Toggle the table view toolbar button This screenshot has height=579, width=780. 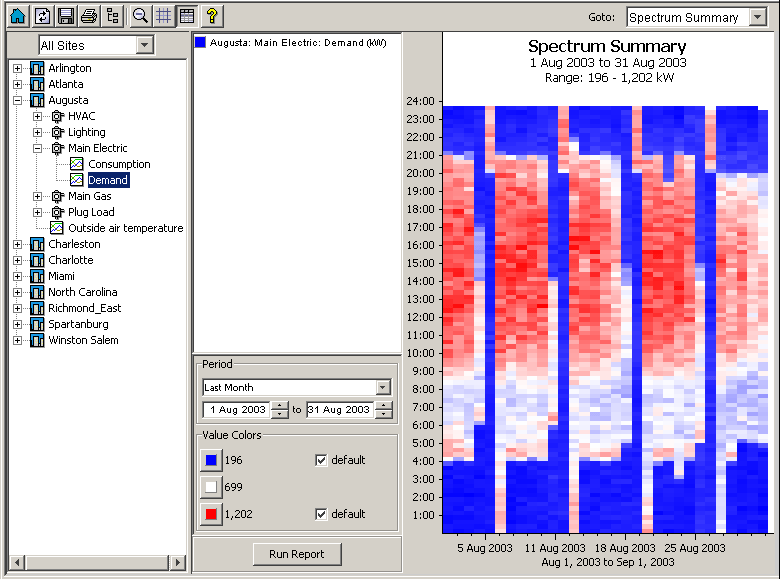[x=185, y=16]
